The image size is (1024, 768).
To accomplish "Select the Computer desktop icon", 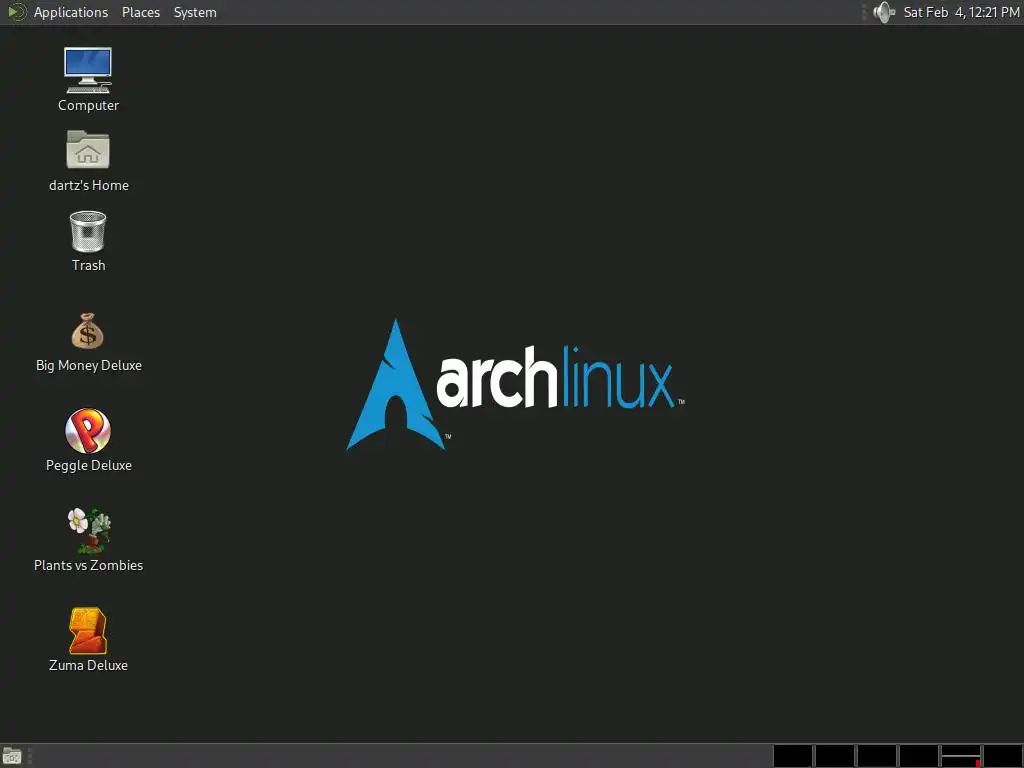I will [x=88, y=80].
